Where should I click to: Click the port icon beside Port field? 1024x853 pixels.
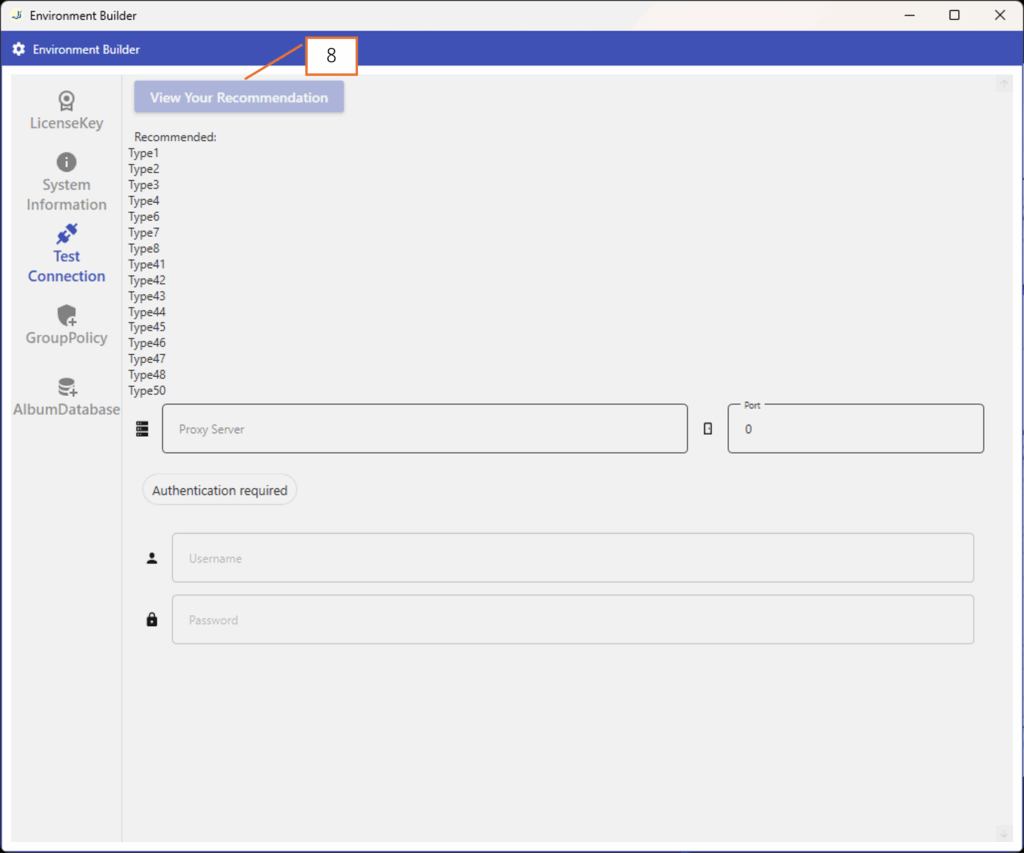coord(708,429)
